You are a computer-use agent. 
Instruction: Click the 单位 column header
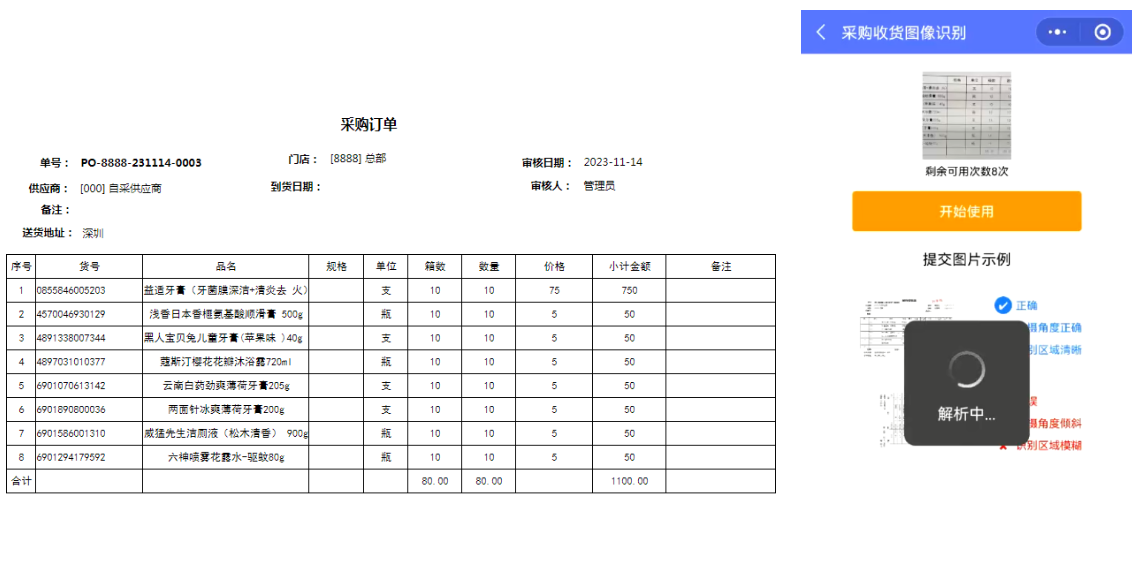tap(386, 267)
